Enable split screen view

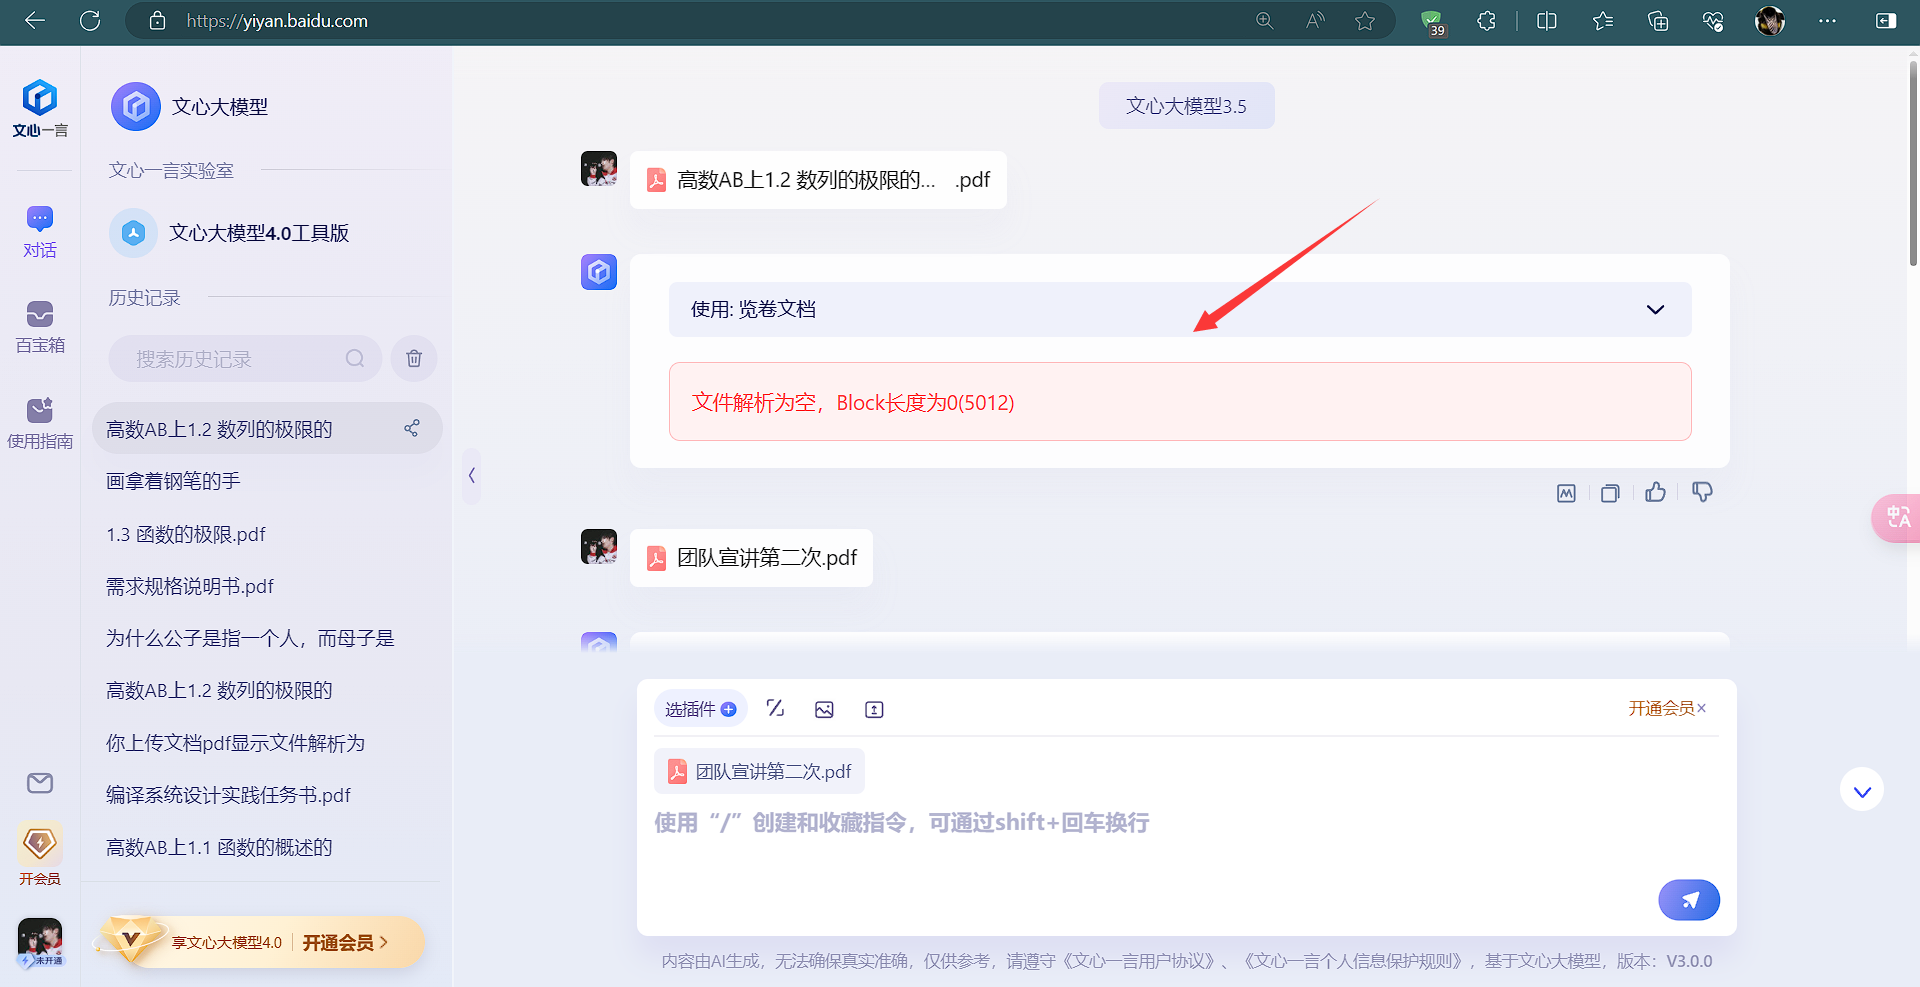coord(1547,21)
